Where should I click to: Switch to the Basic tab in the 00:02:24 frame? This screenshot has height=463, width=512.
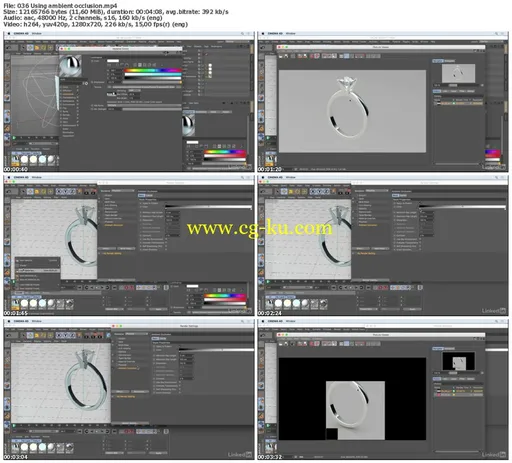[x=396, y=196]
